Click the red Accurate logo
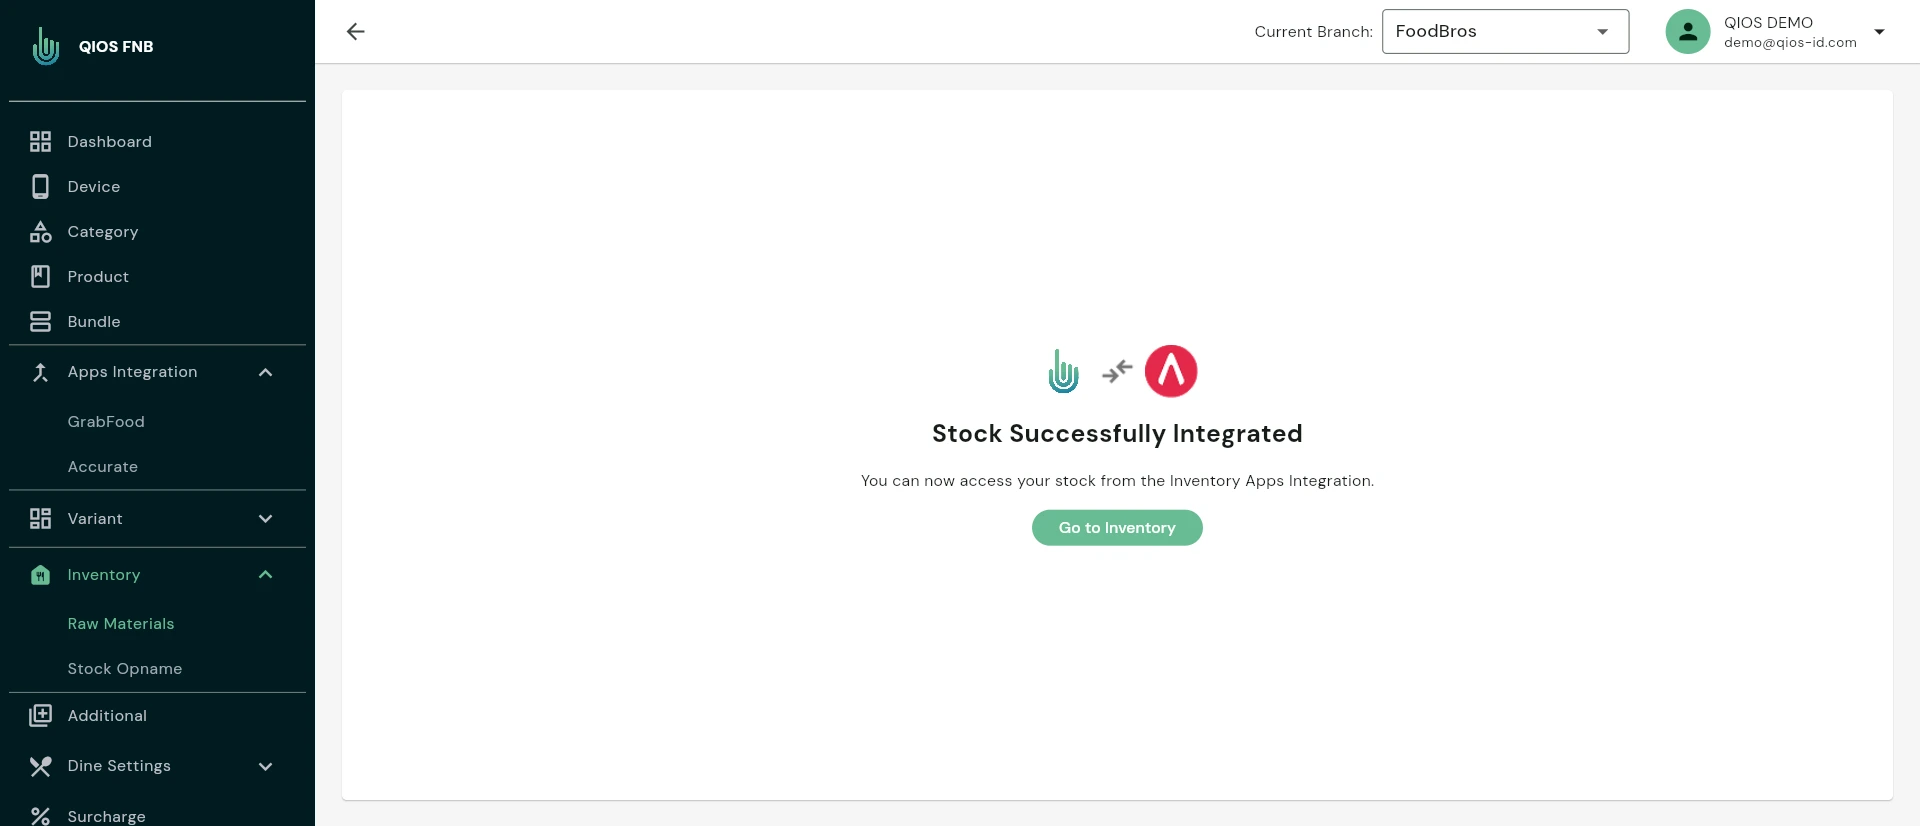Viewport: 1920px width, 826px height. (1171, 371)
